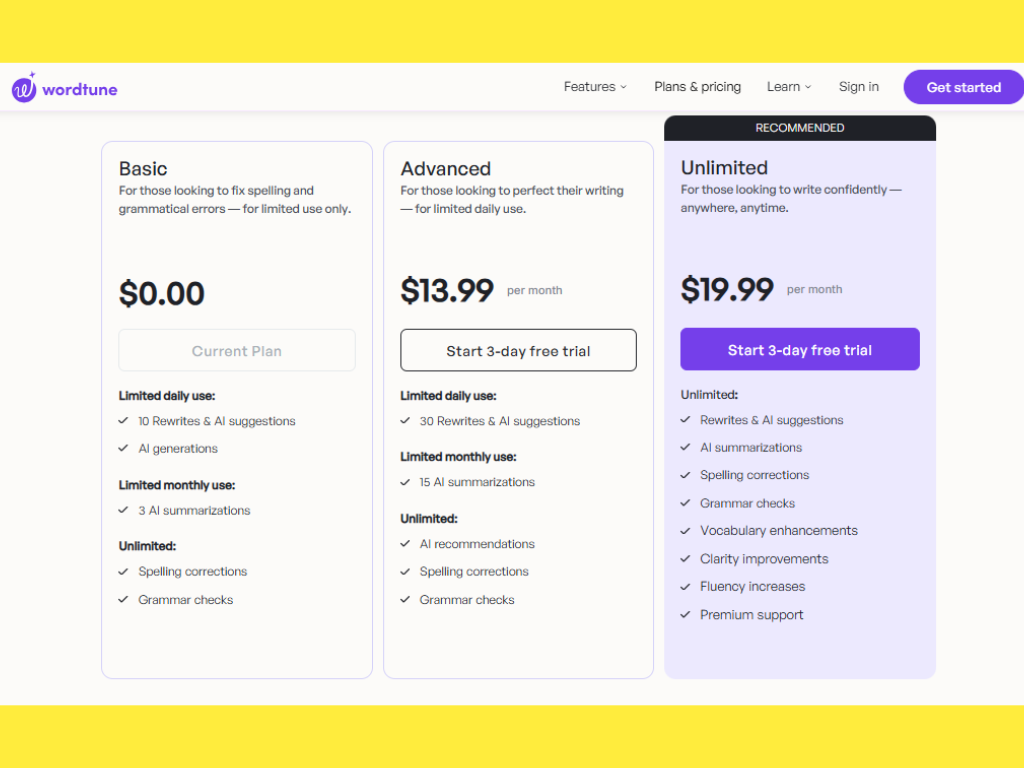
Task: Click checkmark beside AI recommendations
Action: point(405,544)
